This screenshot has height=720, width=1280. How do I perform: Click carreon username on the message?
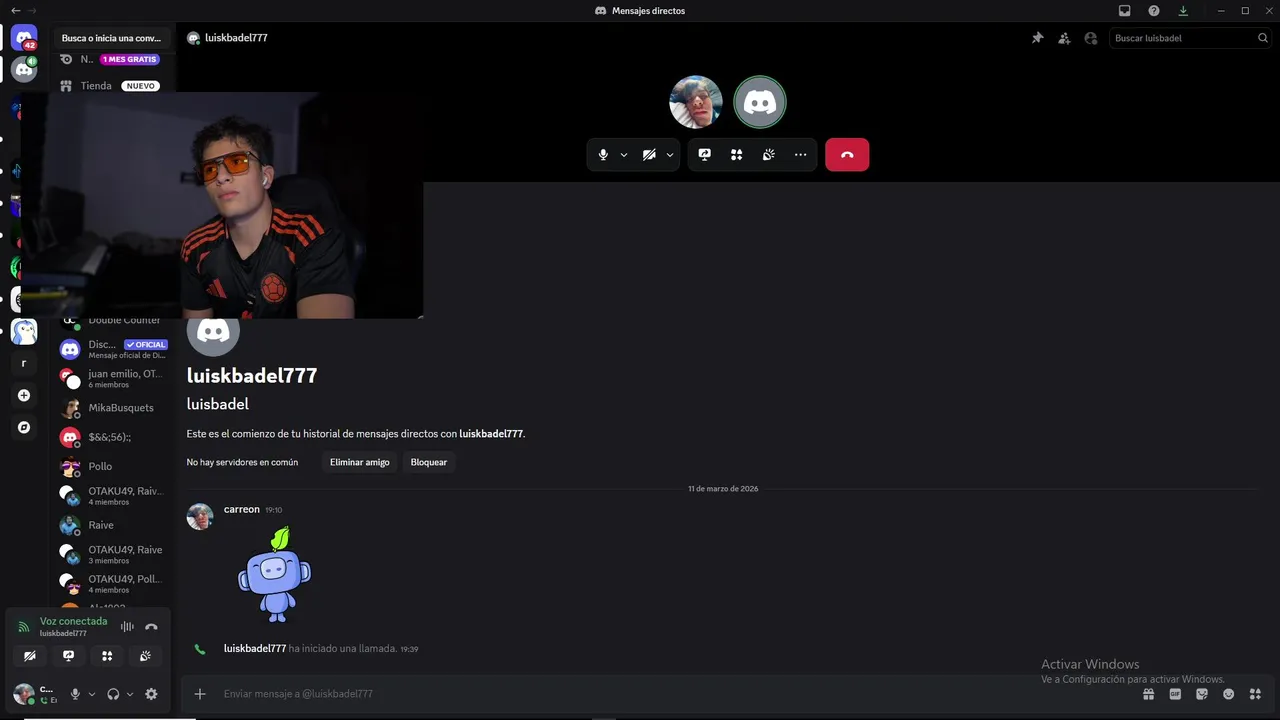(x=242, y=509)
